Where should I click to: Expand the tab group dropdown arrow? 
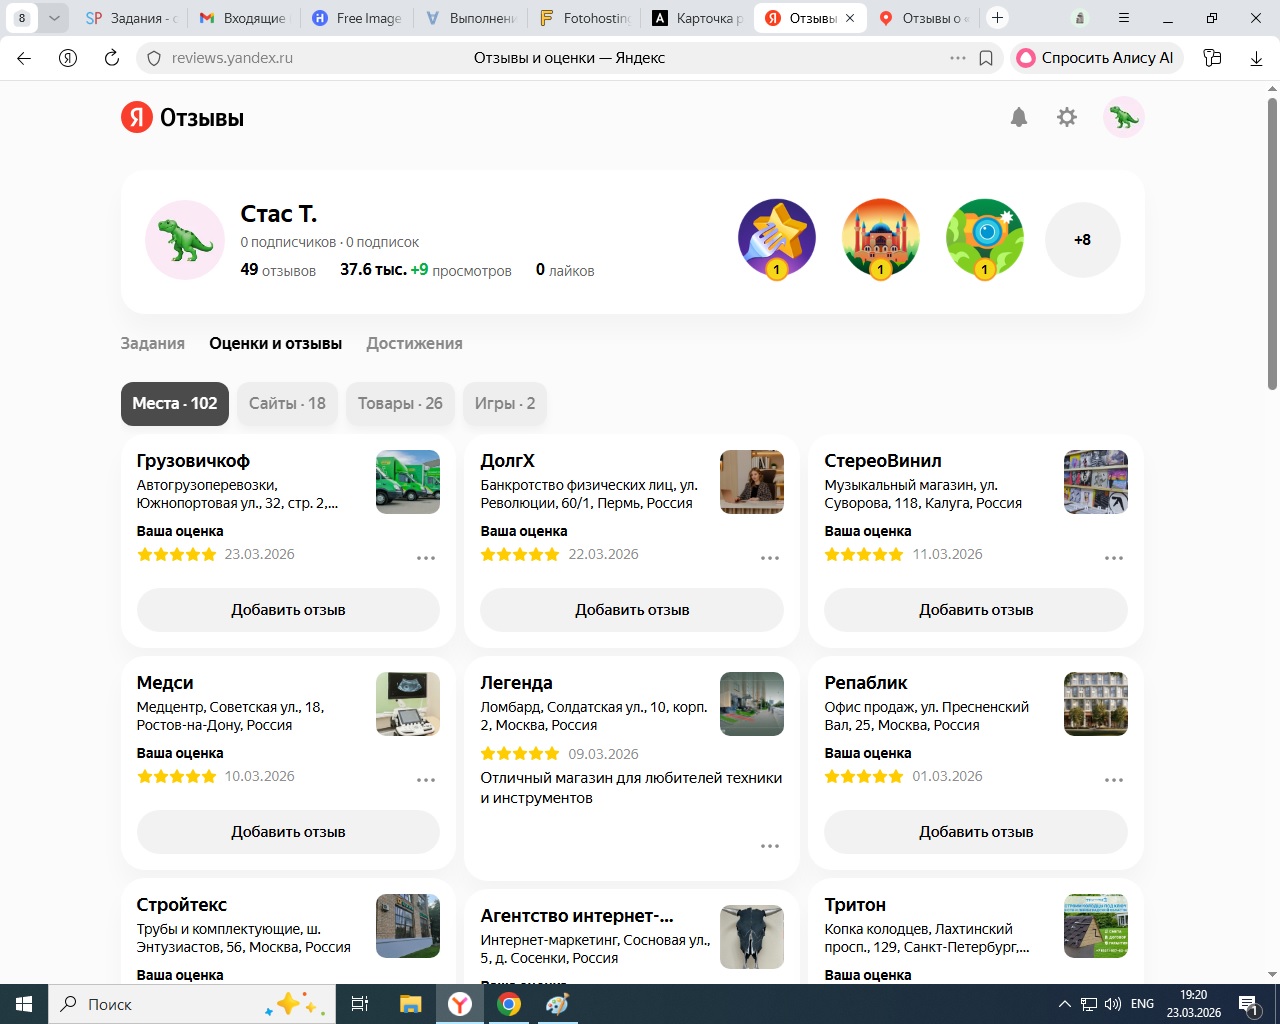(54, 18)
